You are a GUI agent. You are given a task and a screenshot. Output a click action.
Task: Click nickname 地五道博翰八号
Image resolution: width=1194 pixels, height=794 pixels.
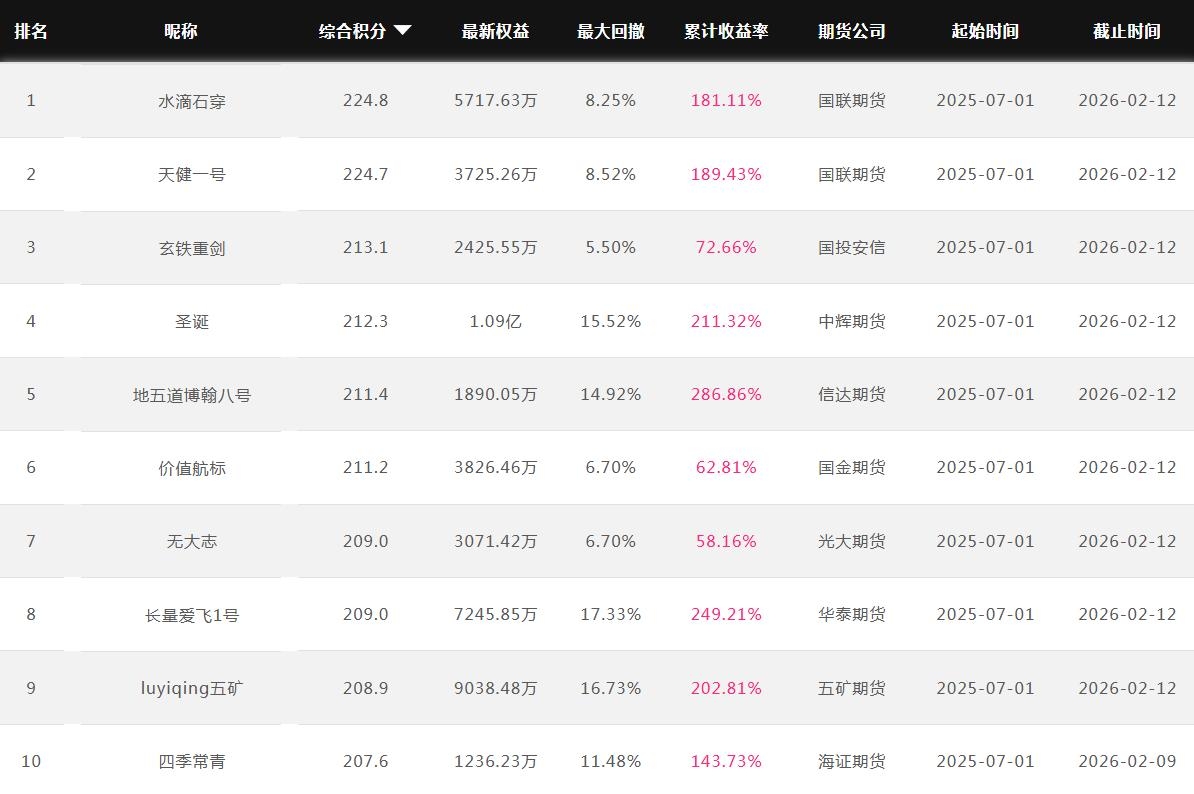192,395
